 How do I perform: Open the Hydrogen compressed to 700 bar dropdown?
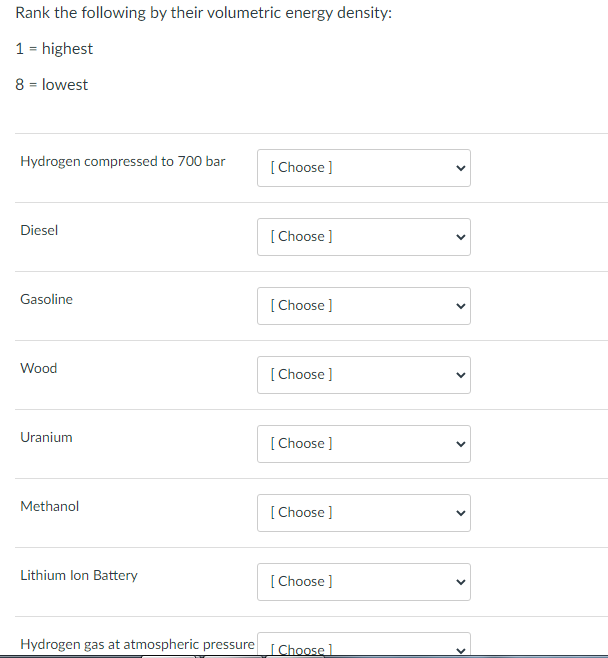pos(363,168)
